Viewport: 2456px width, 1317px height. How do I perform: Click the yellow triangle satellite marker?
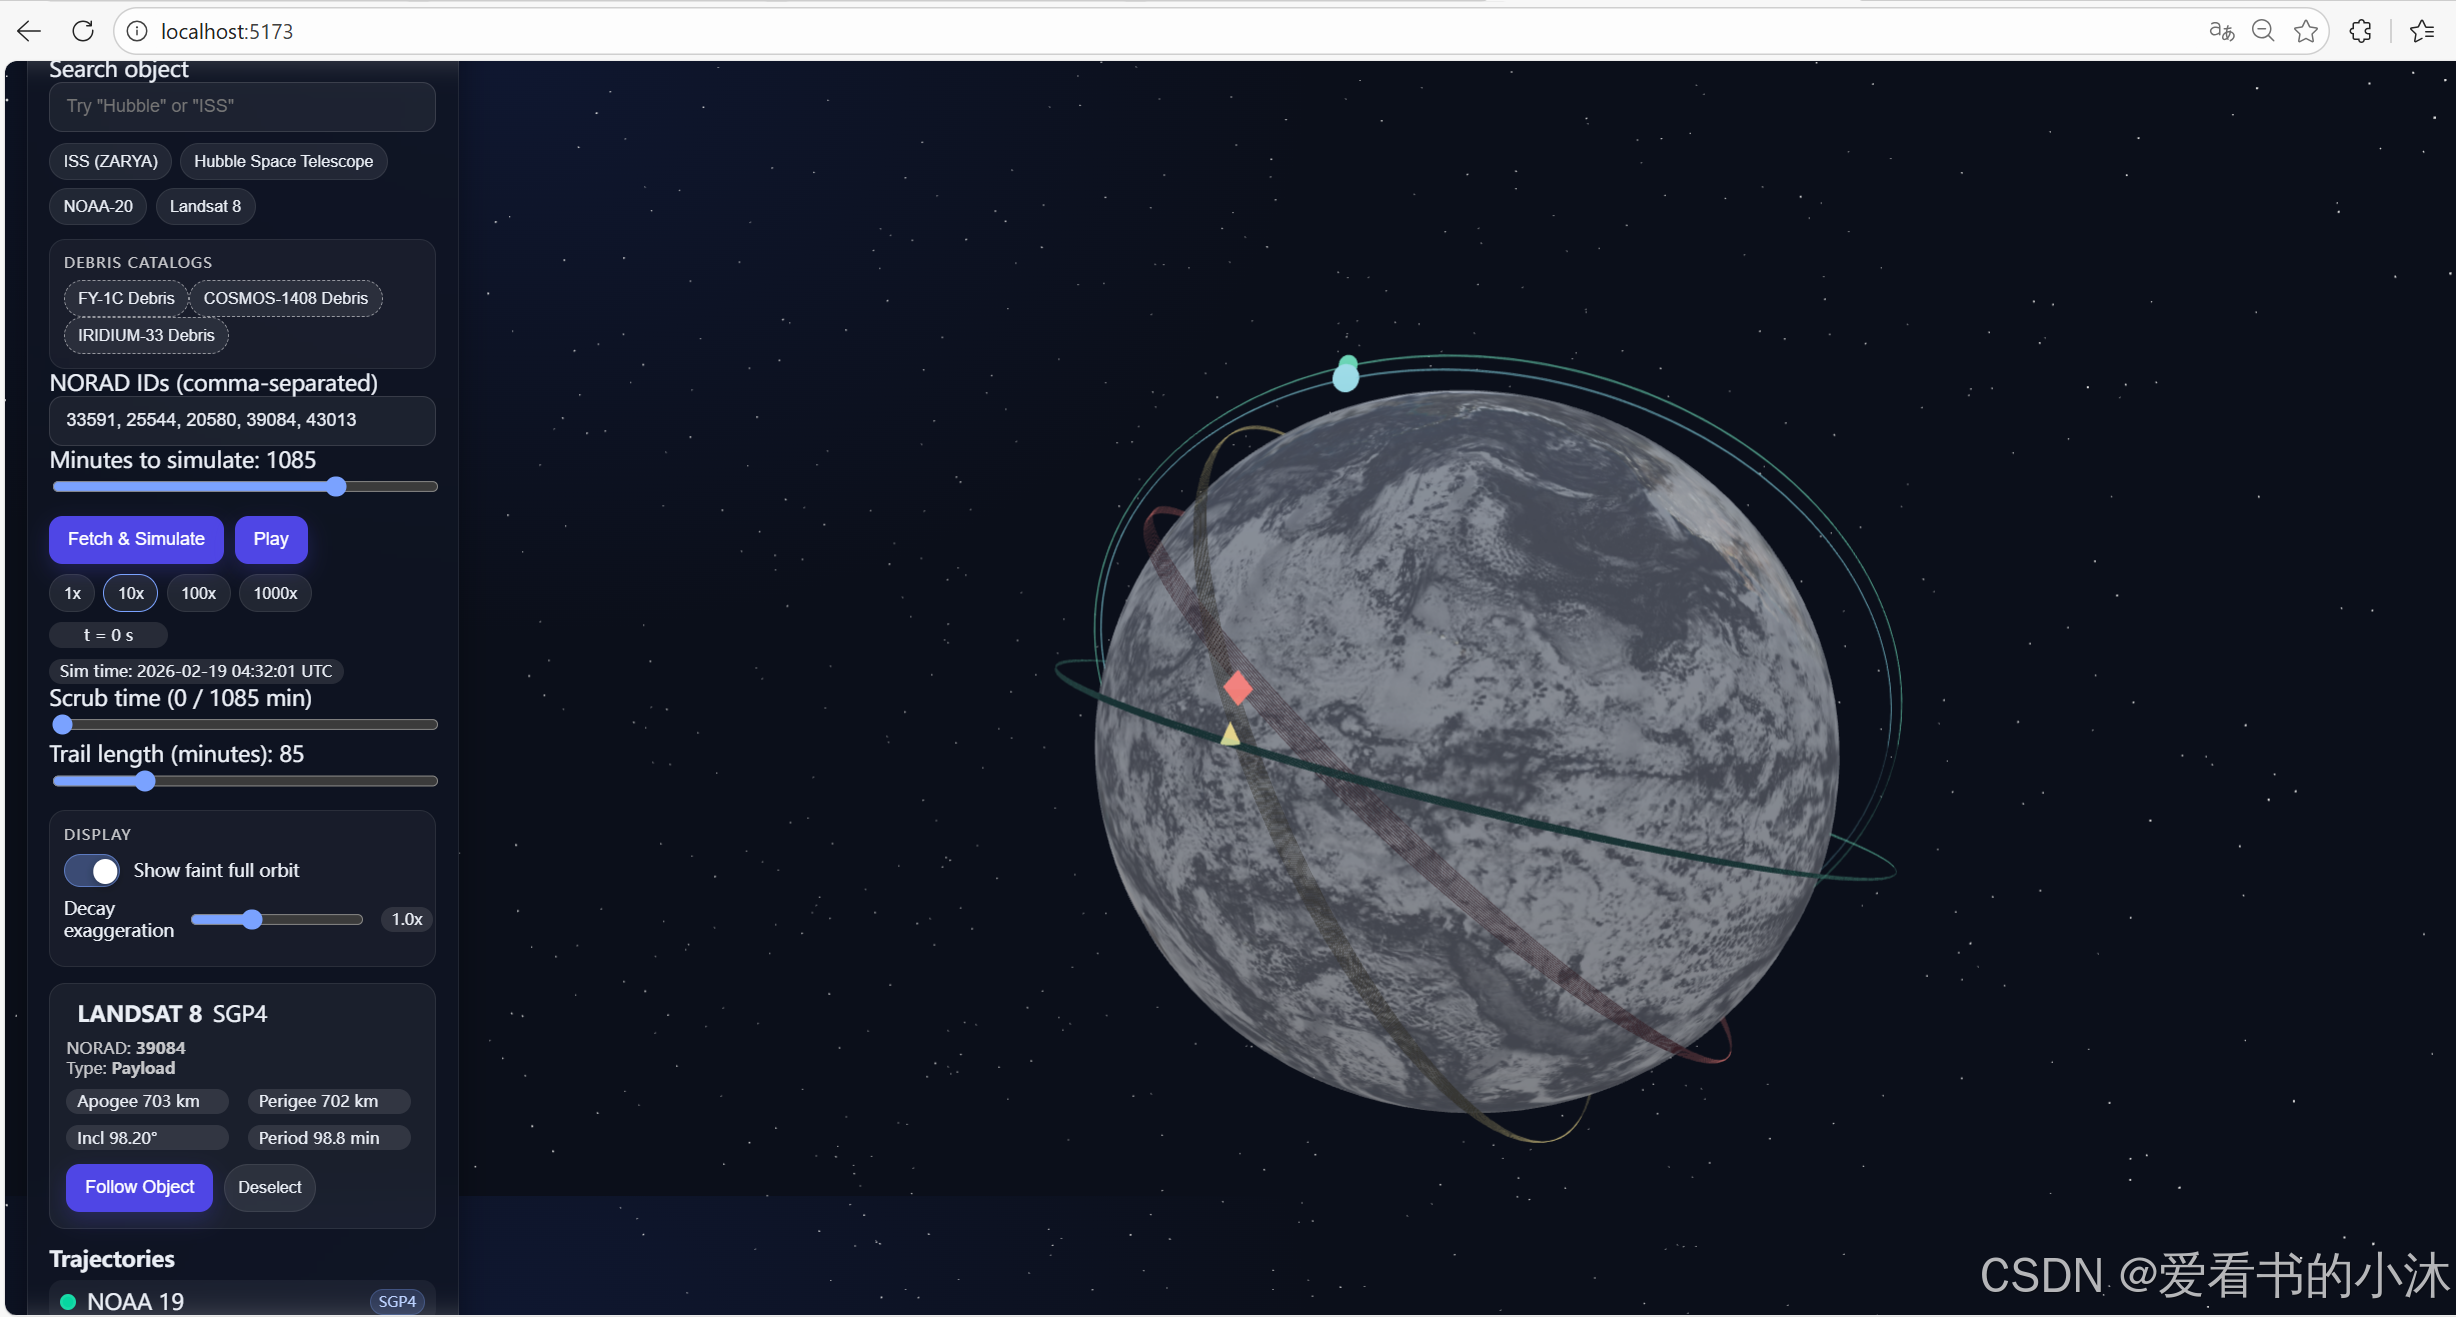point(1230,735)
